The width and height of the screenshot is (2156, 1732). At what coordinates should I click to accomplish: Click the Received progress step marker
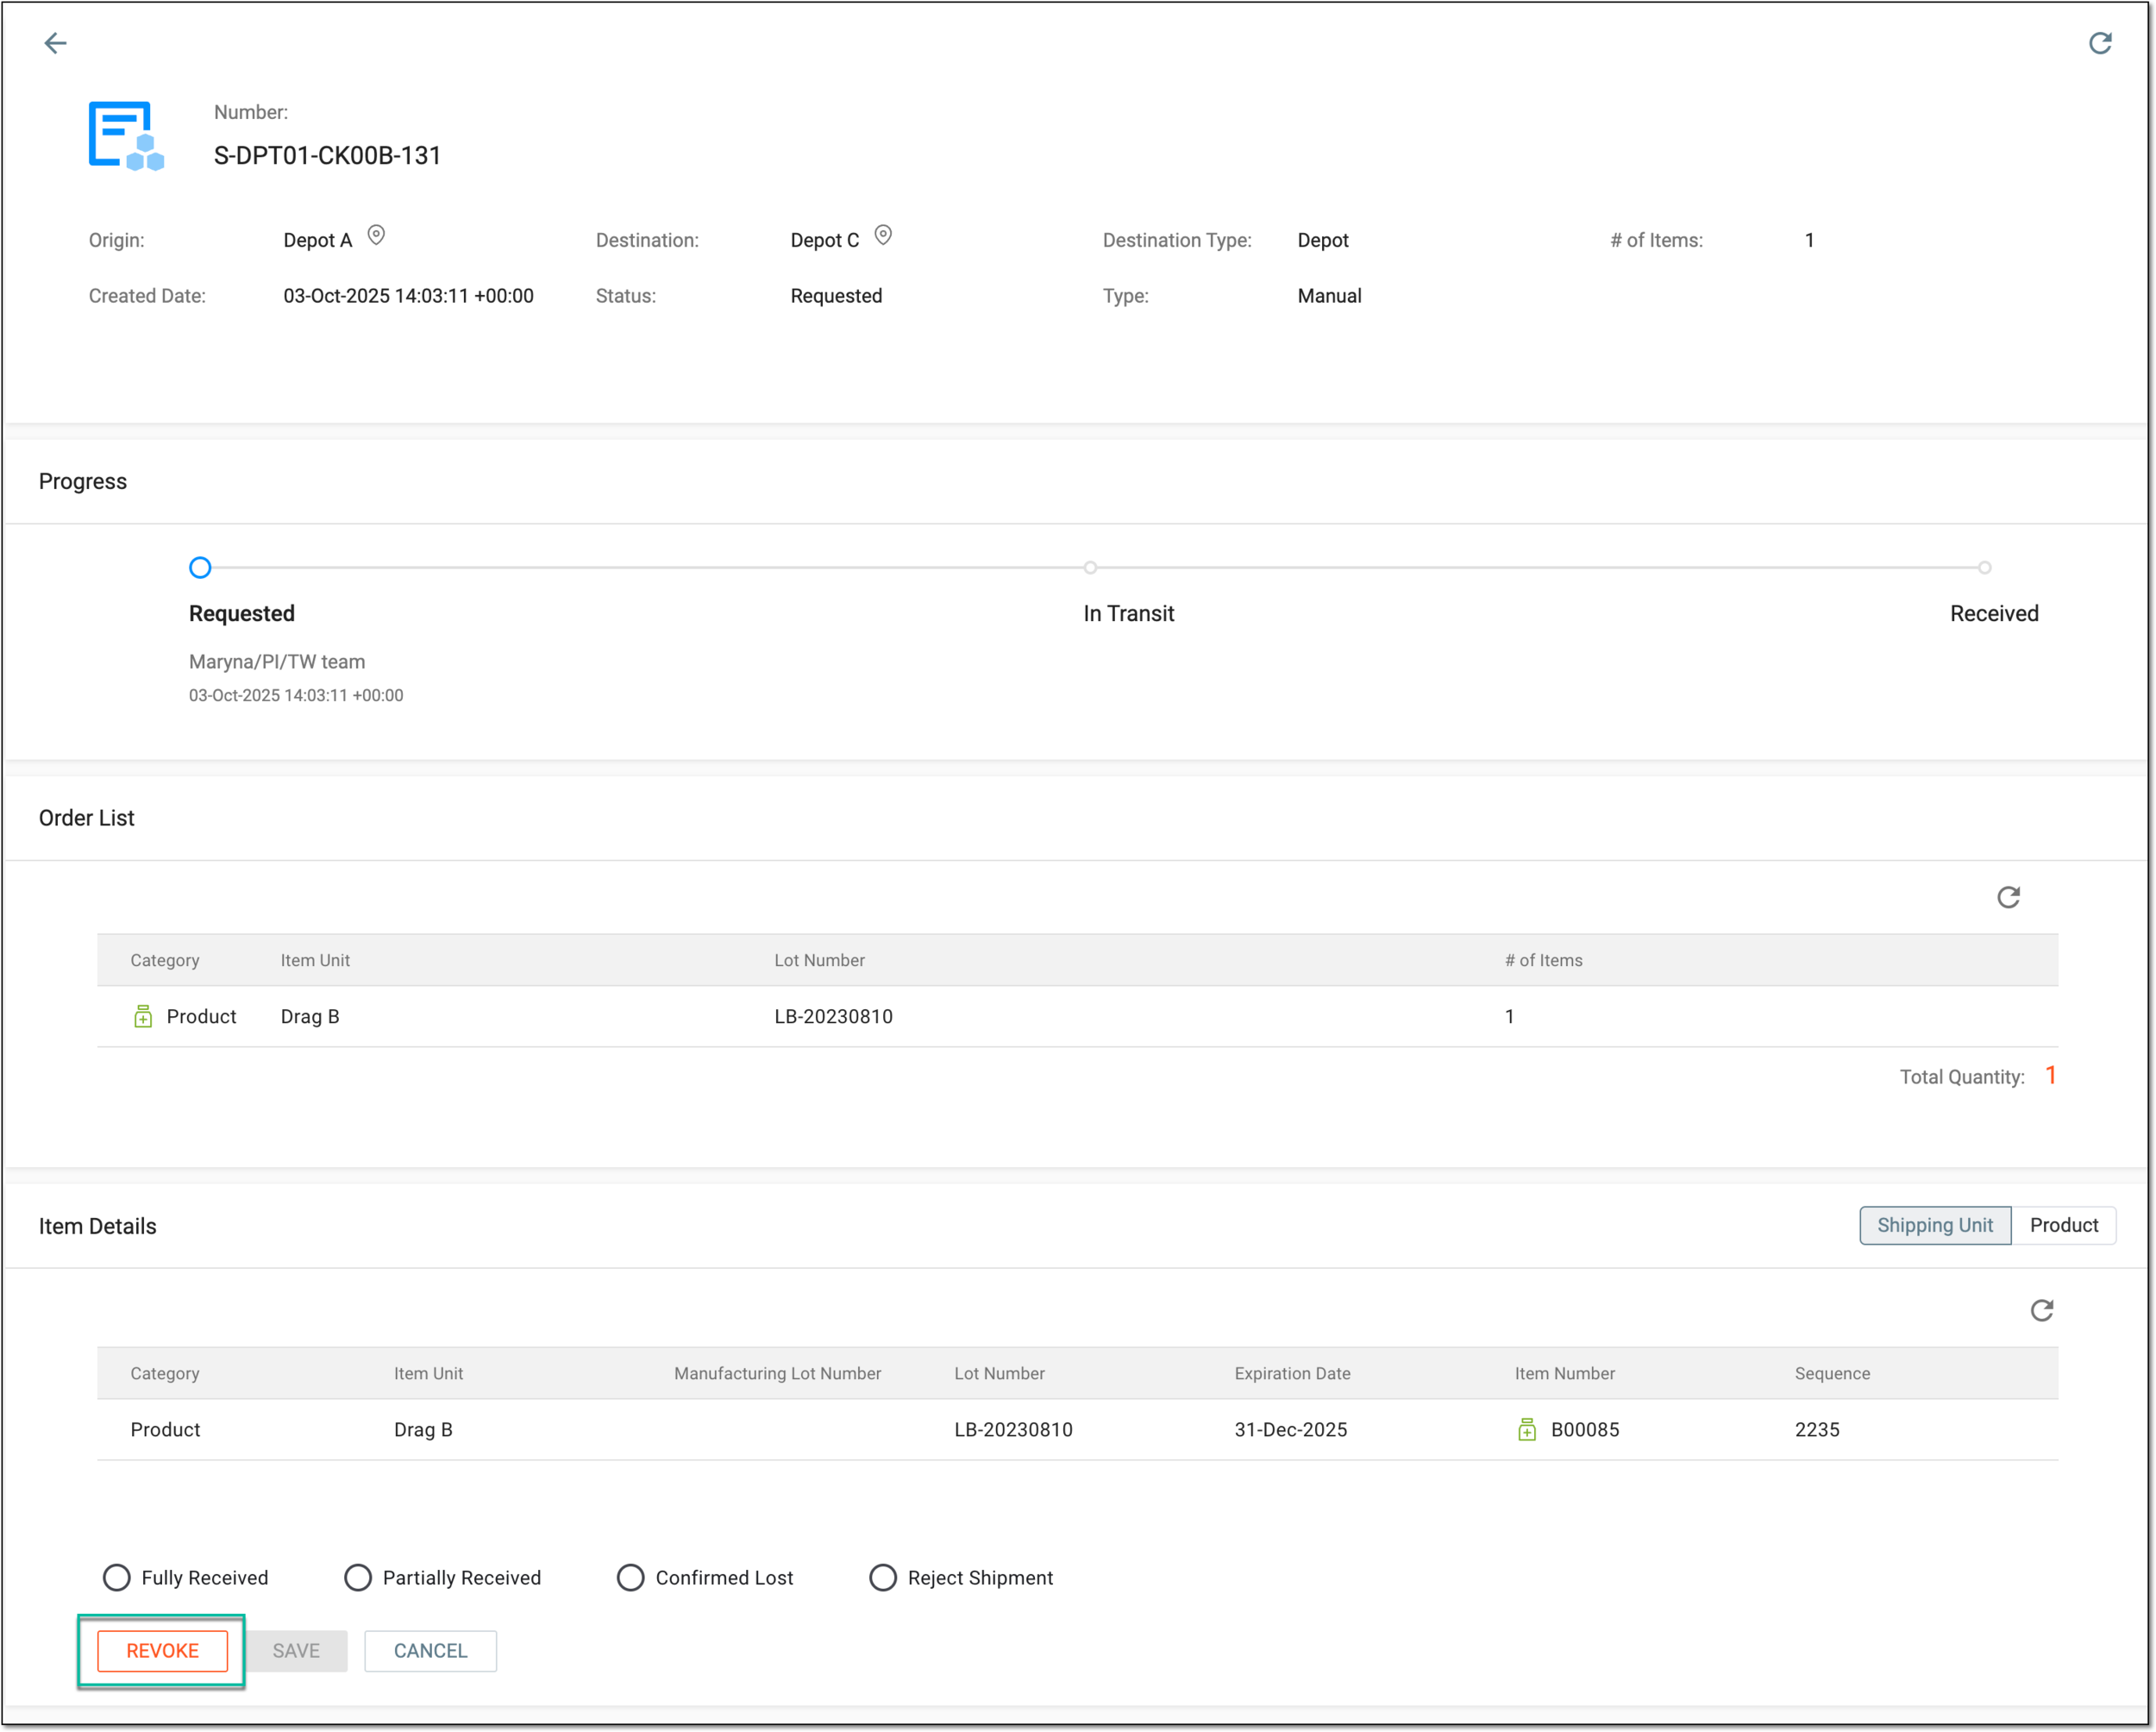(1985, 568)
